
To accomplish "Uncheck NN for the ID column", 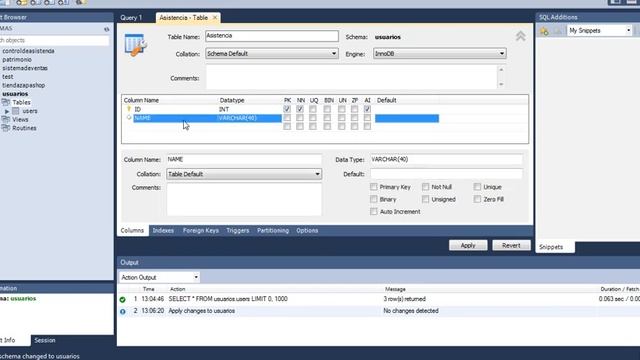I will (300, 109).
